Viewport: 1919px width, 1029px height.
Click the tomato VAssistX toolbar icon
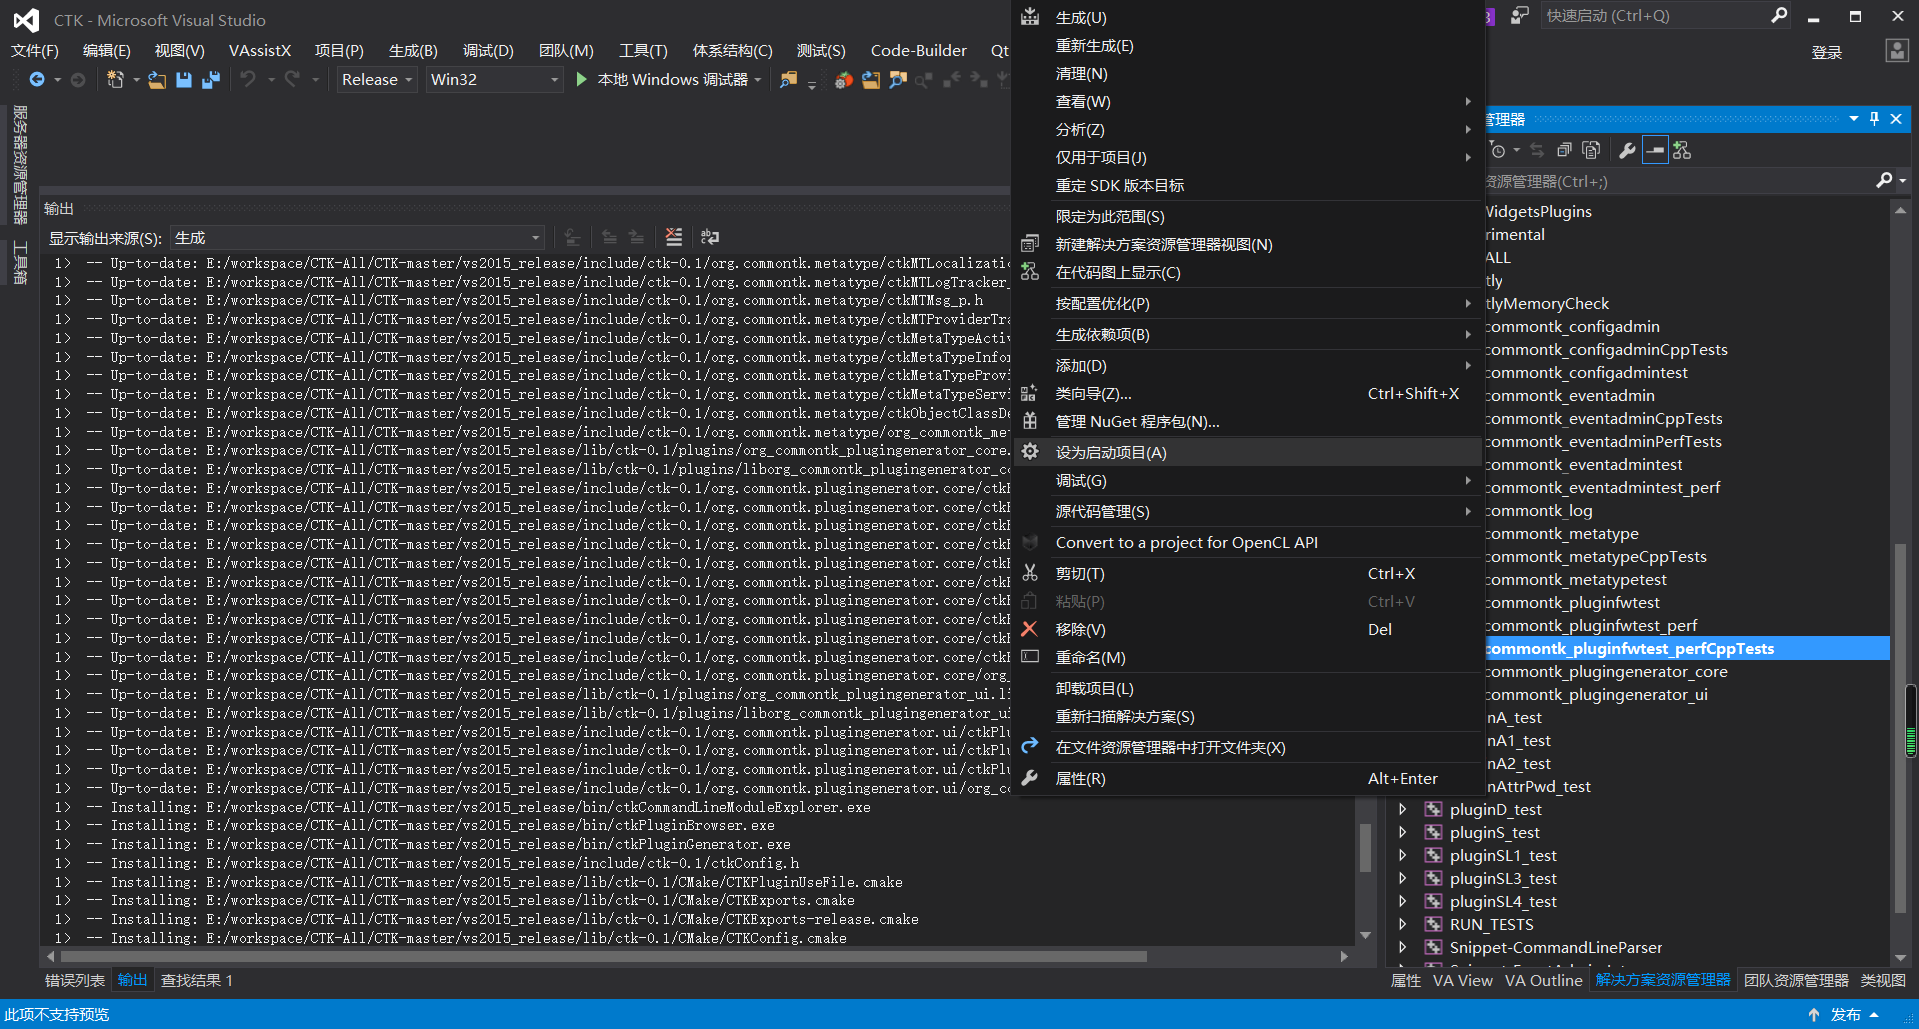click(x=844, y=79)
